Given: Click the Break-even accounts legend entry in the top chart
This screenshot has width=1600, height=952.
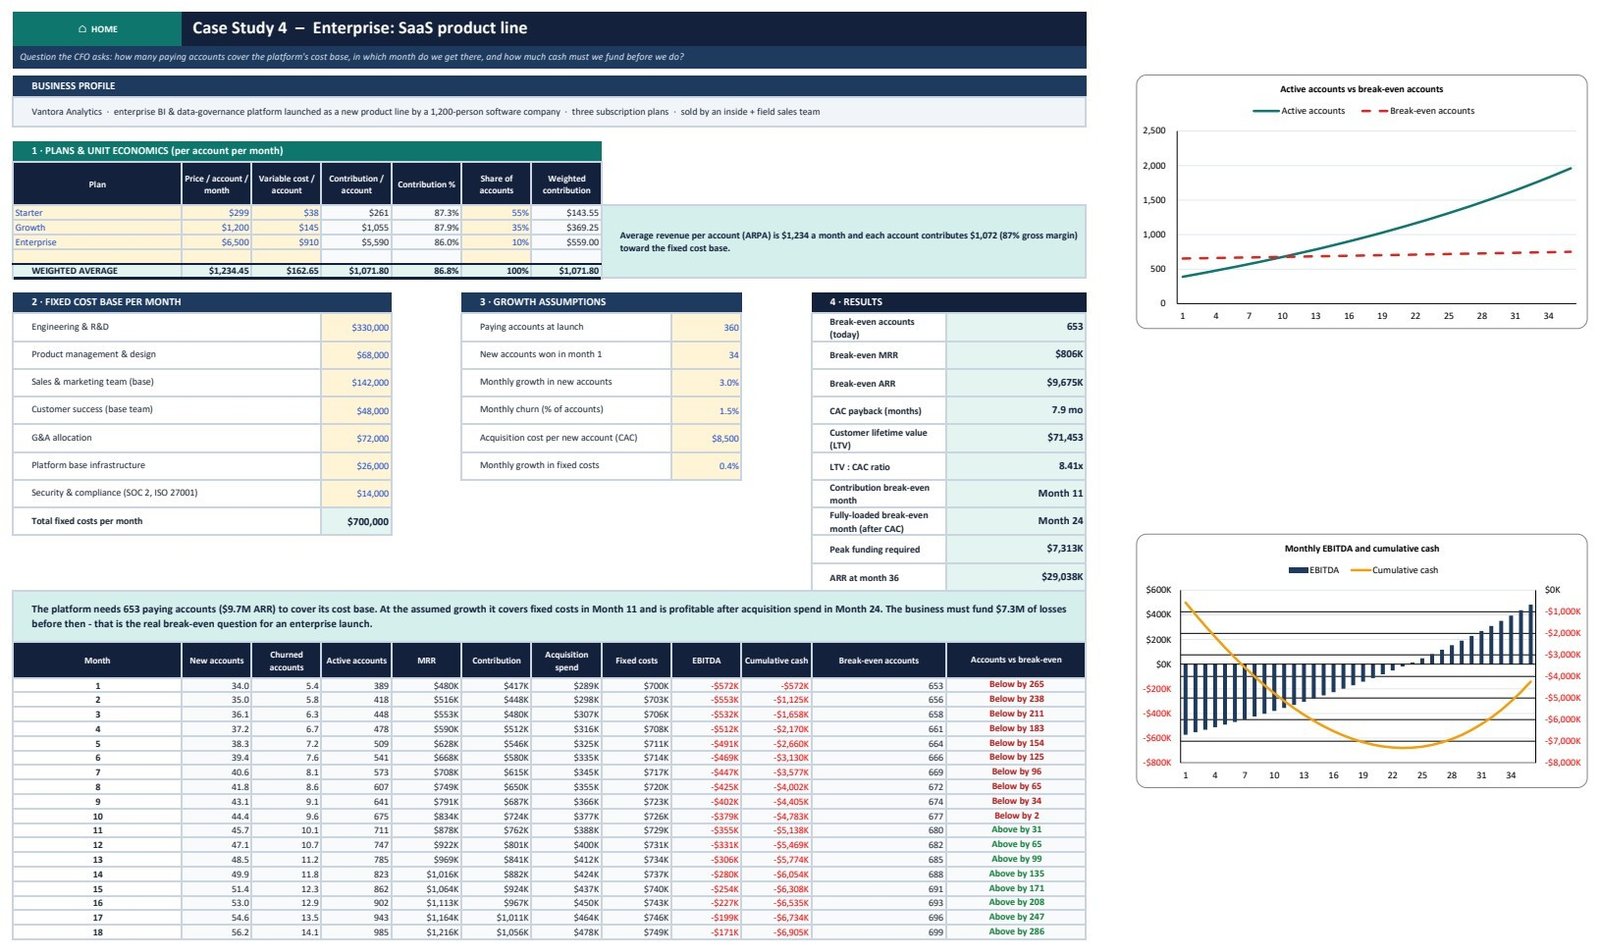Looking at the screenshot, I should (1418, 111).
